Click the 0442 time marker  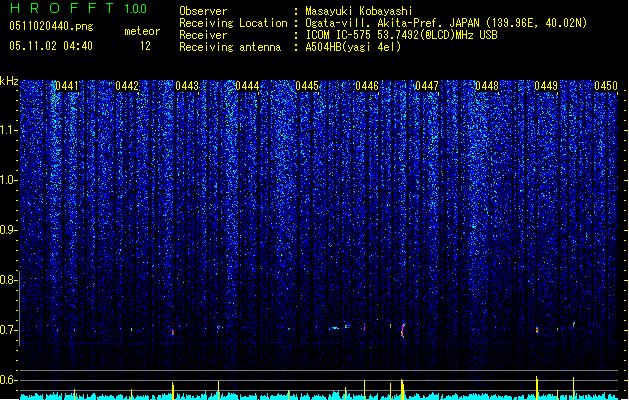127,86
